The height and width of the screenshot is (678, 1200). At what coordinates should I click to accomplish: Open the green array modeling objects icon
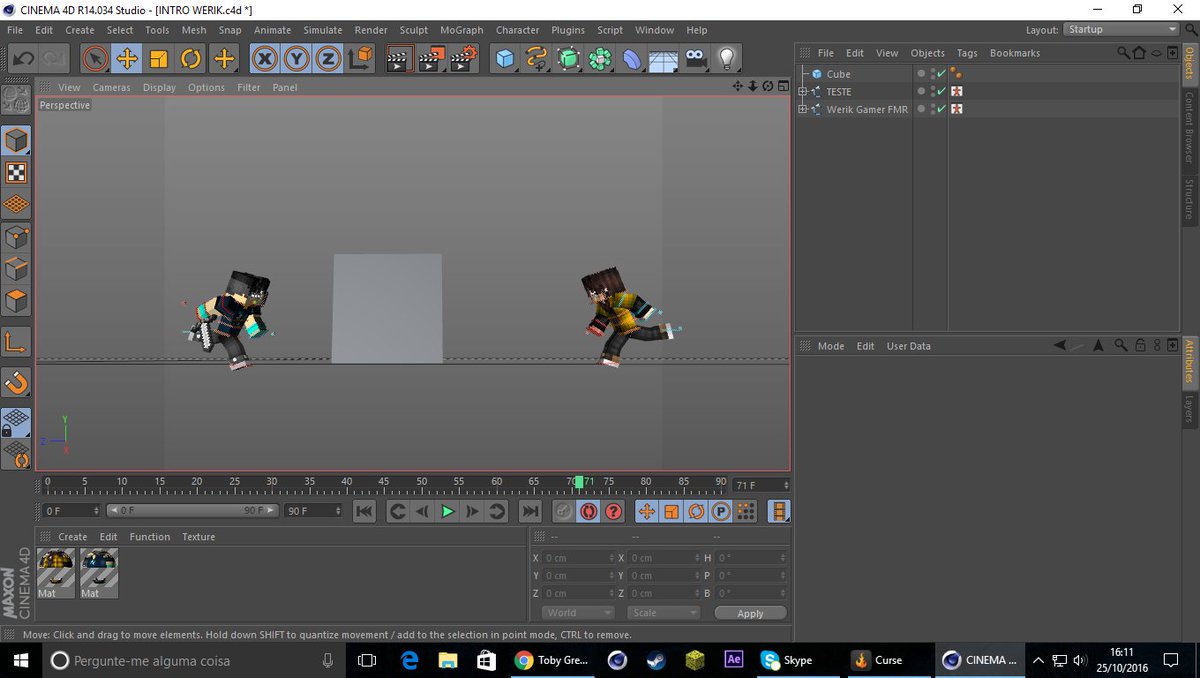tap(600, 59)
